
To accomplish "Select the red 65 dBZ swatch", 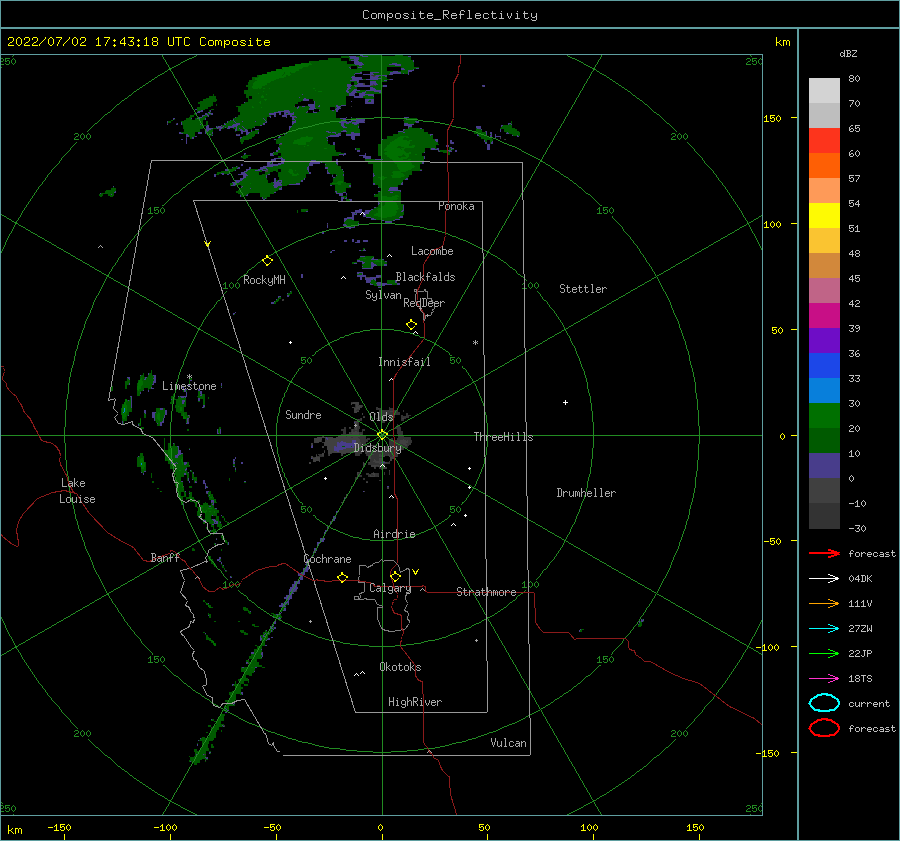I will (824, 141).
